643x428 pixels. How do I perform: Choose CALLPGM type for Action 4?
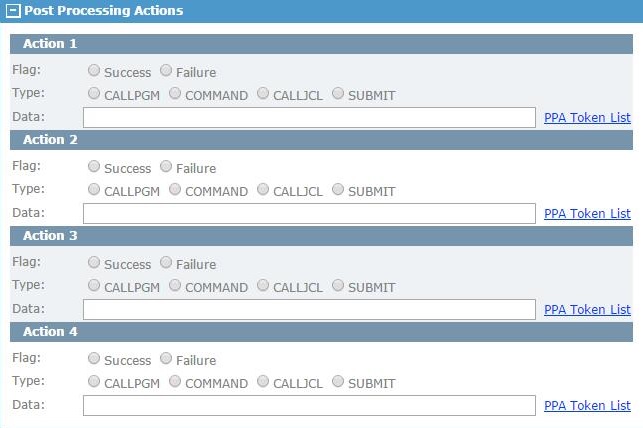pyautogui.click(x=94, y=381)
